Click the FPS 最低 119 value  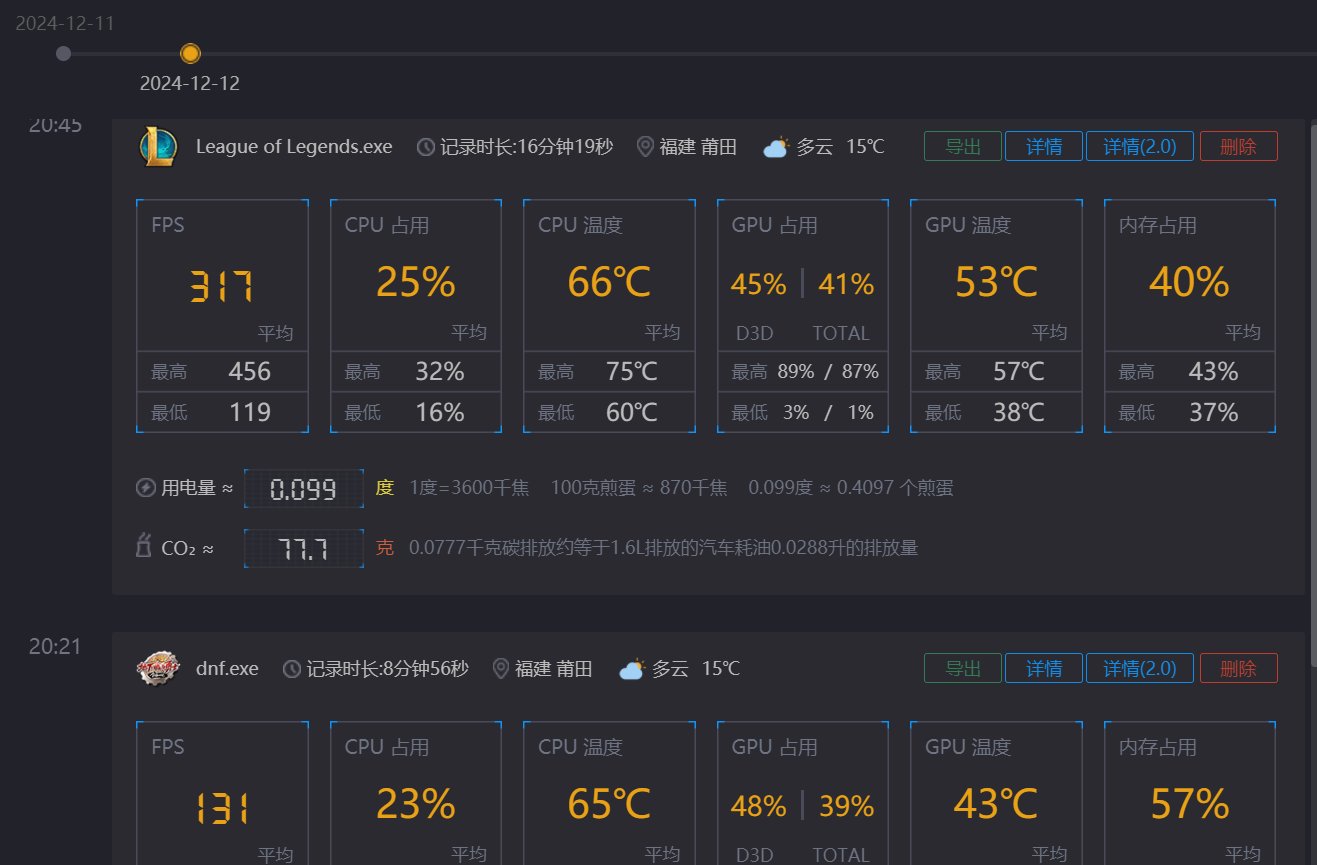249,412
